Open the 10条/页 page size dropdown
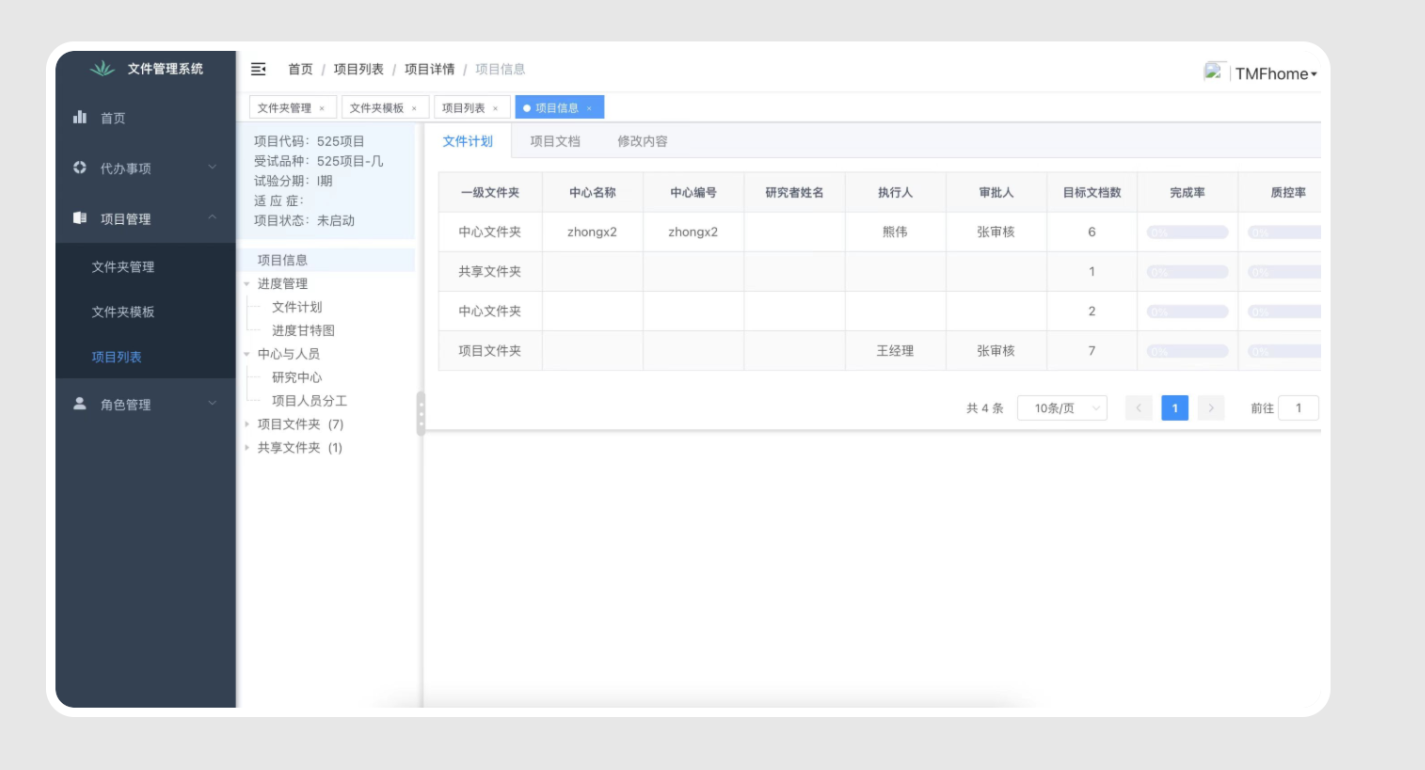 1062,408
